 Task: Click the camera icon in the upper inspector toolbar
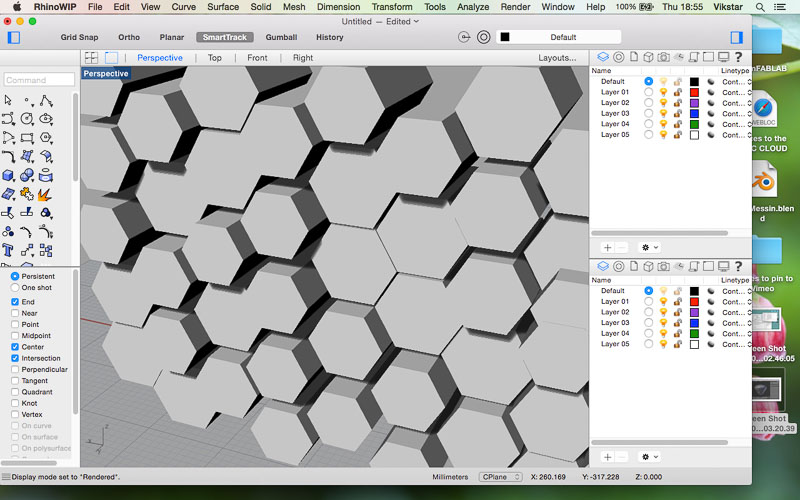663,57
